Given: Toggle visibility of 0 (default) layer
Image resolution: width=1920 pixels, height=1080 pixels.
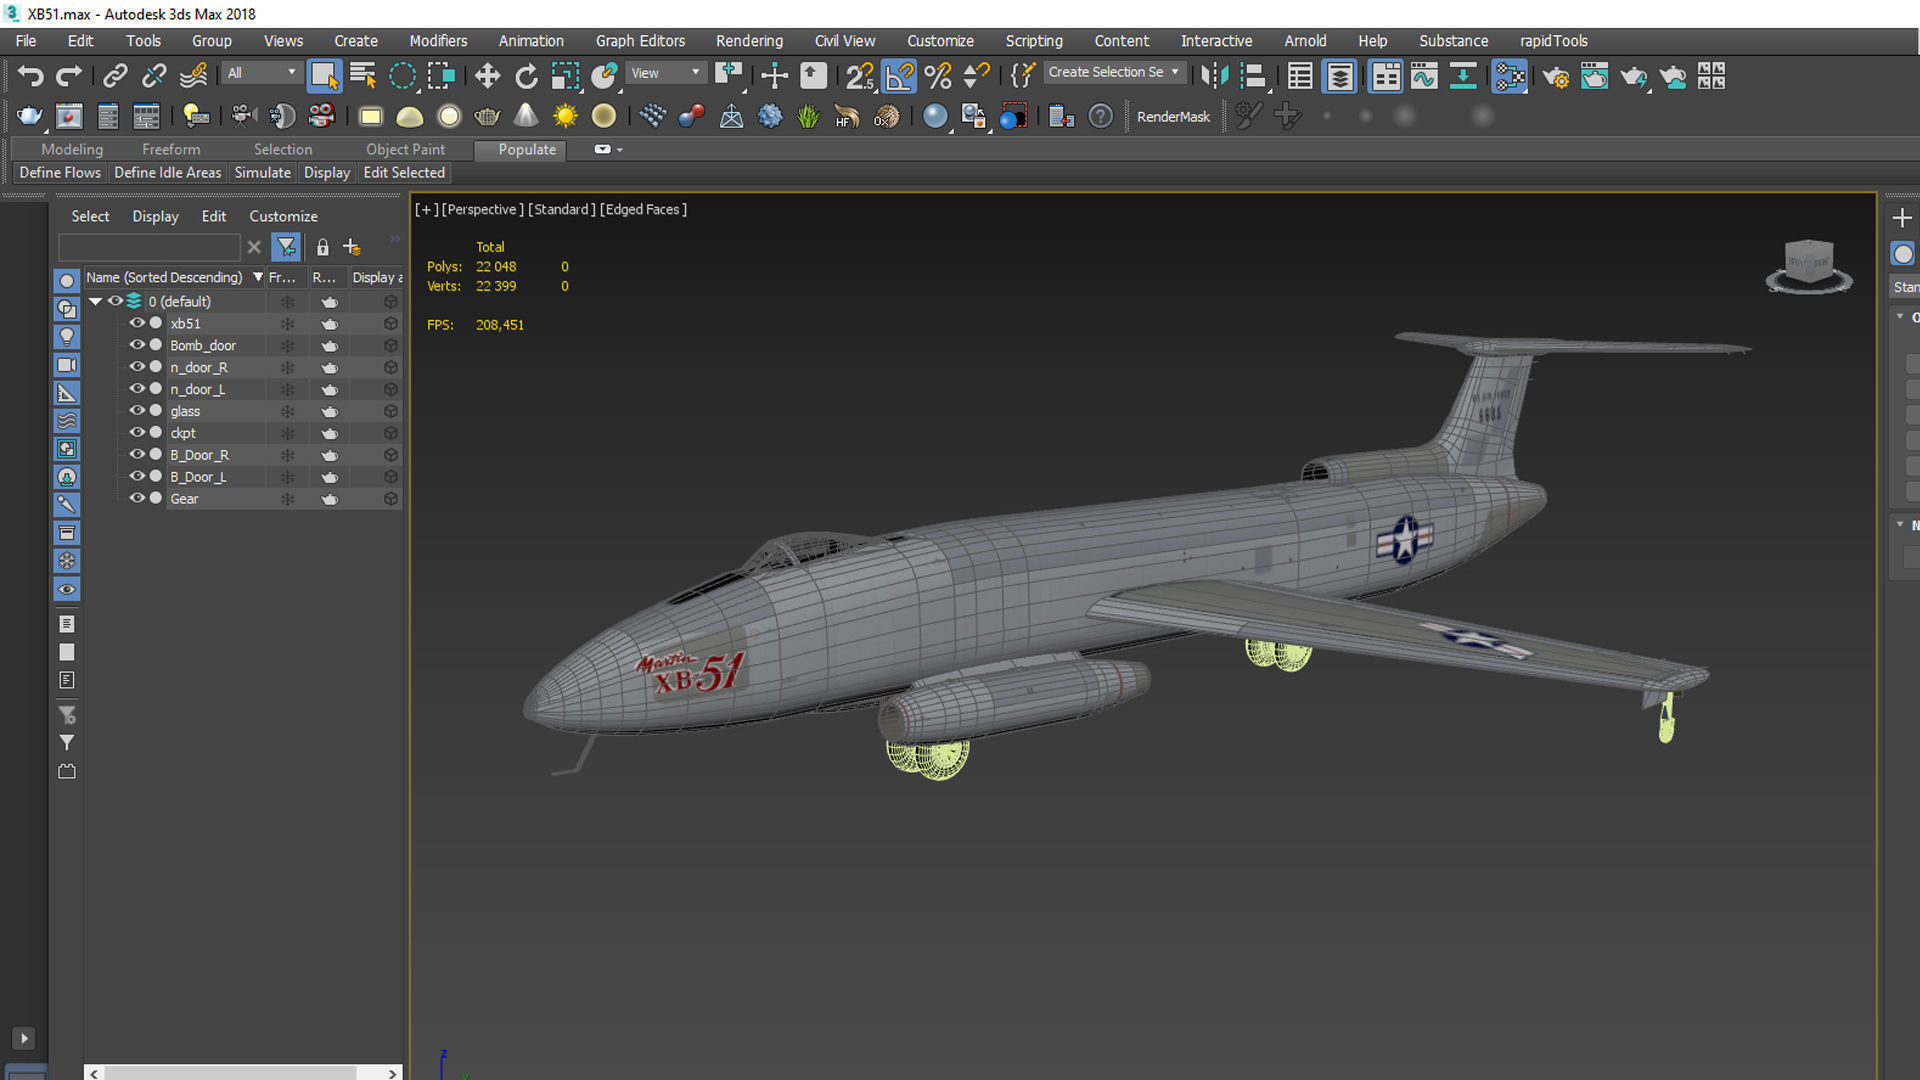Looking at the screenshot, I should point(115,301).
